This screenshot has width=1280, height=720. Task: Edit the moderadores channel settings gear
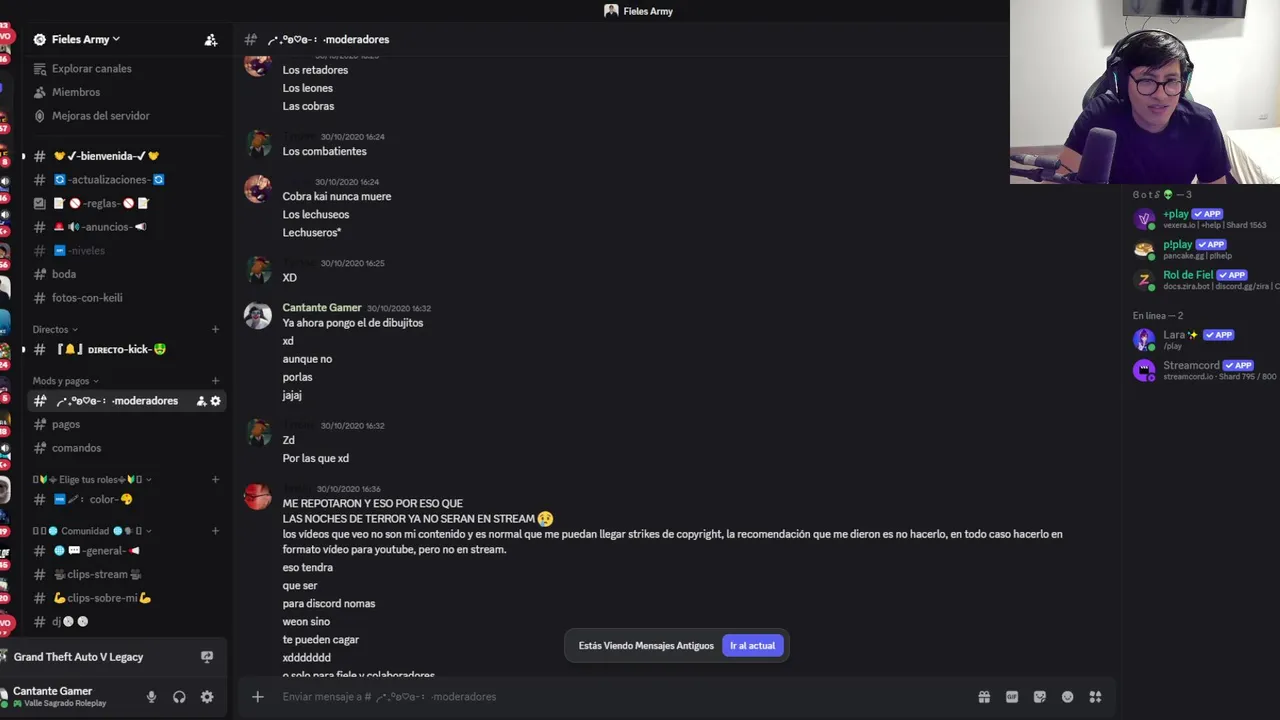tap(215, 401)
